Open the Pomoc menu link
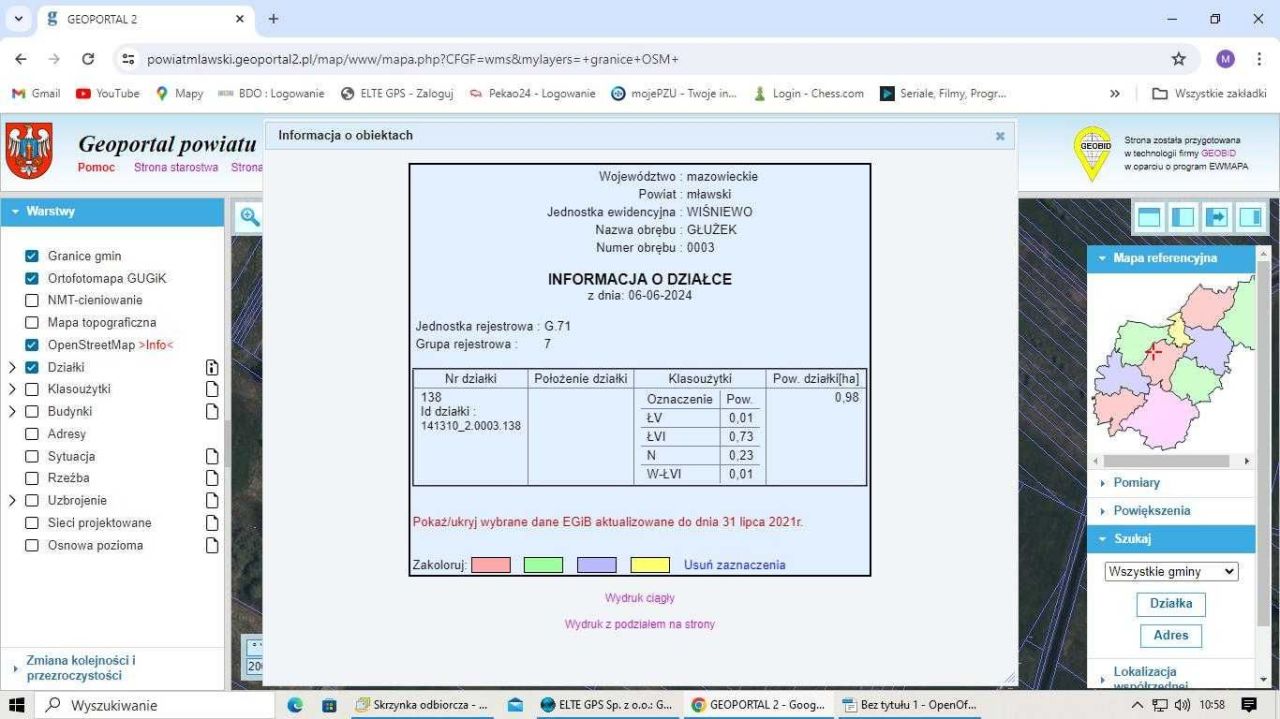The height and width of the screenshot is (719, 1280). 96,167
